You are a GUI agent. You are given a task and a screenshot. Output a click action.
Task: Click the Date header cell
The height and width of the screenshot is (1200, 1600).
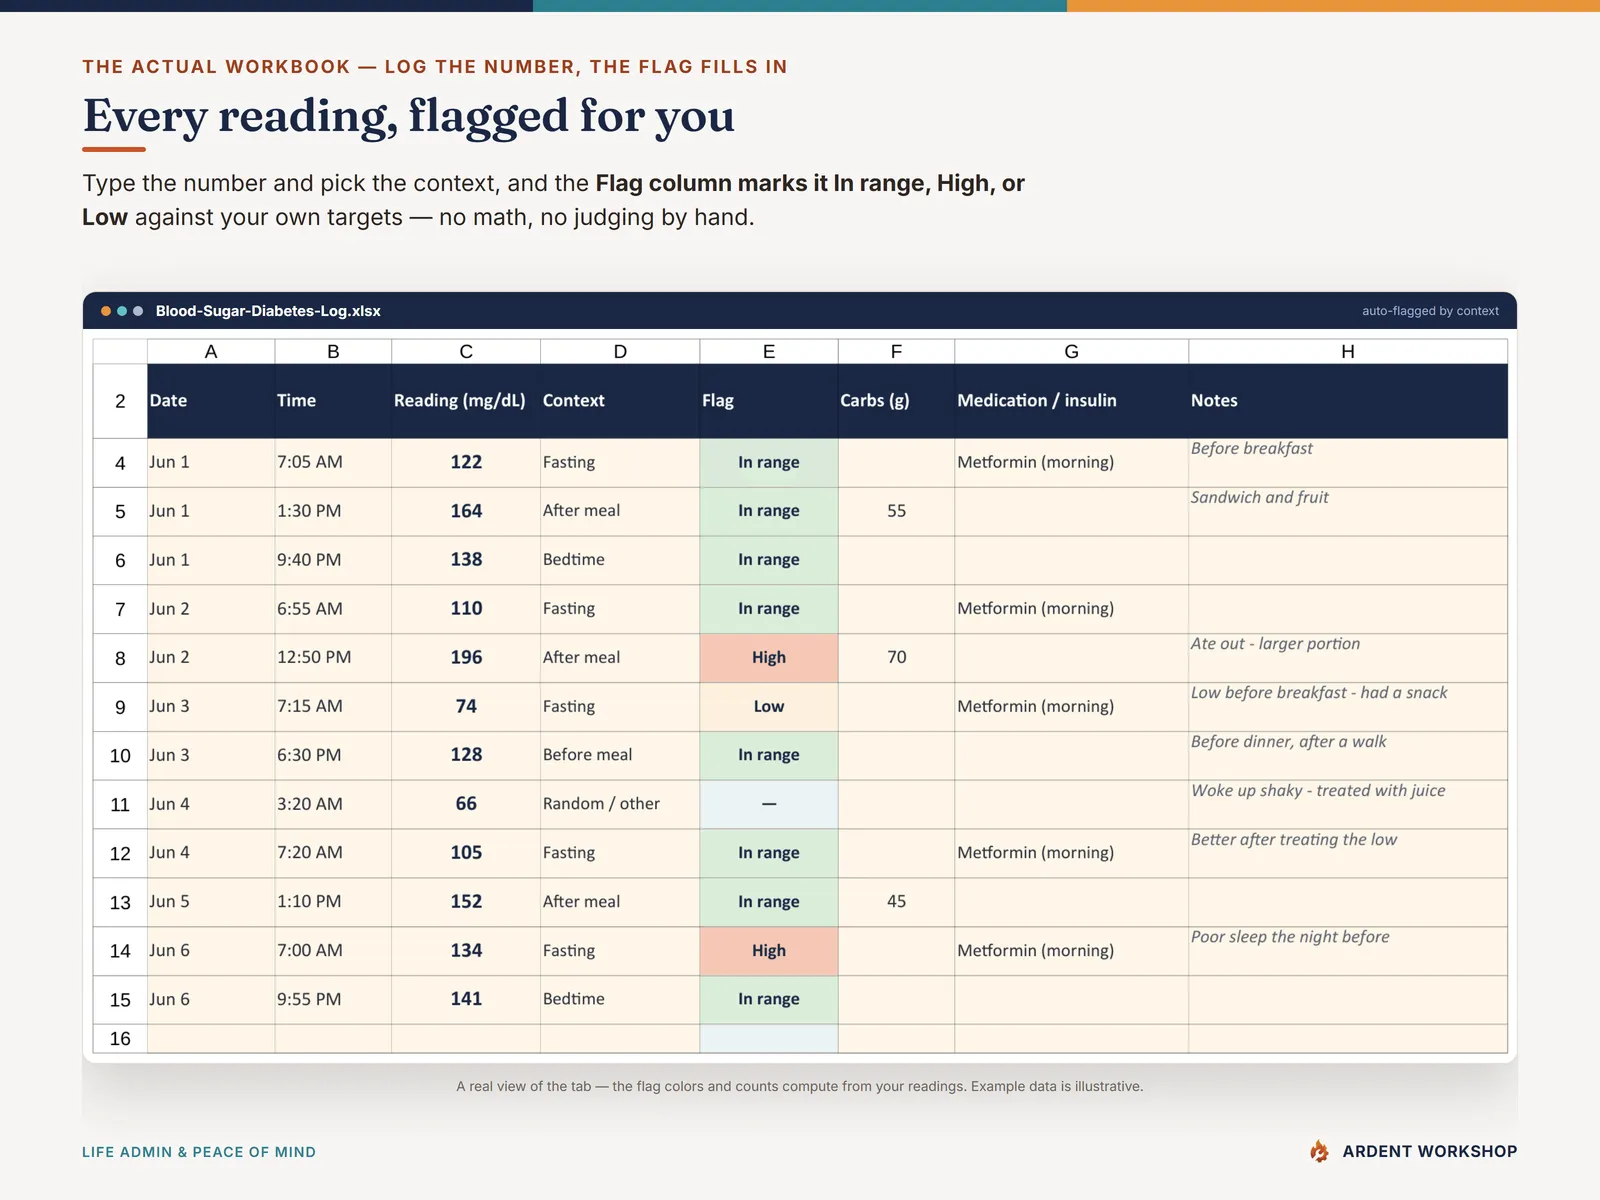(211, 400)
